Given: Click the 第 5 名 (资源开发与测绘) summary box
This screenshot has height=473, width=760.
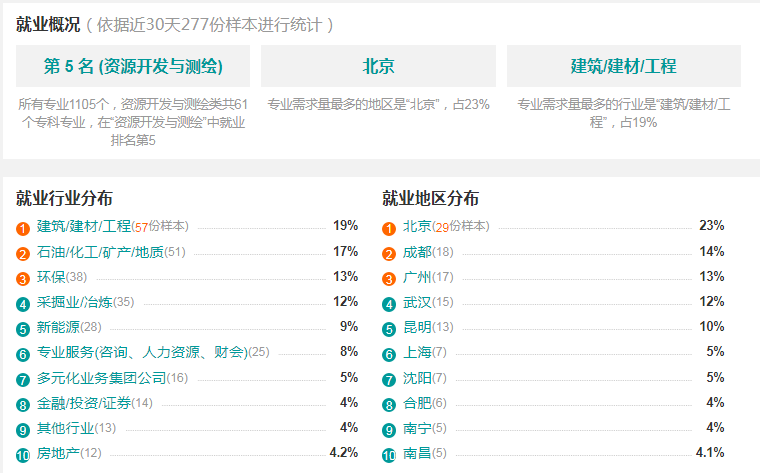Looking at the screenshot, I should (133, 66).
